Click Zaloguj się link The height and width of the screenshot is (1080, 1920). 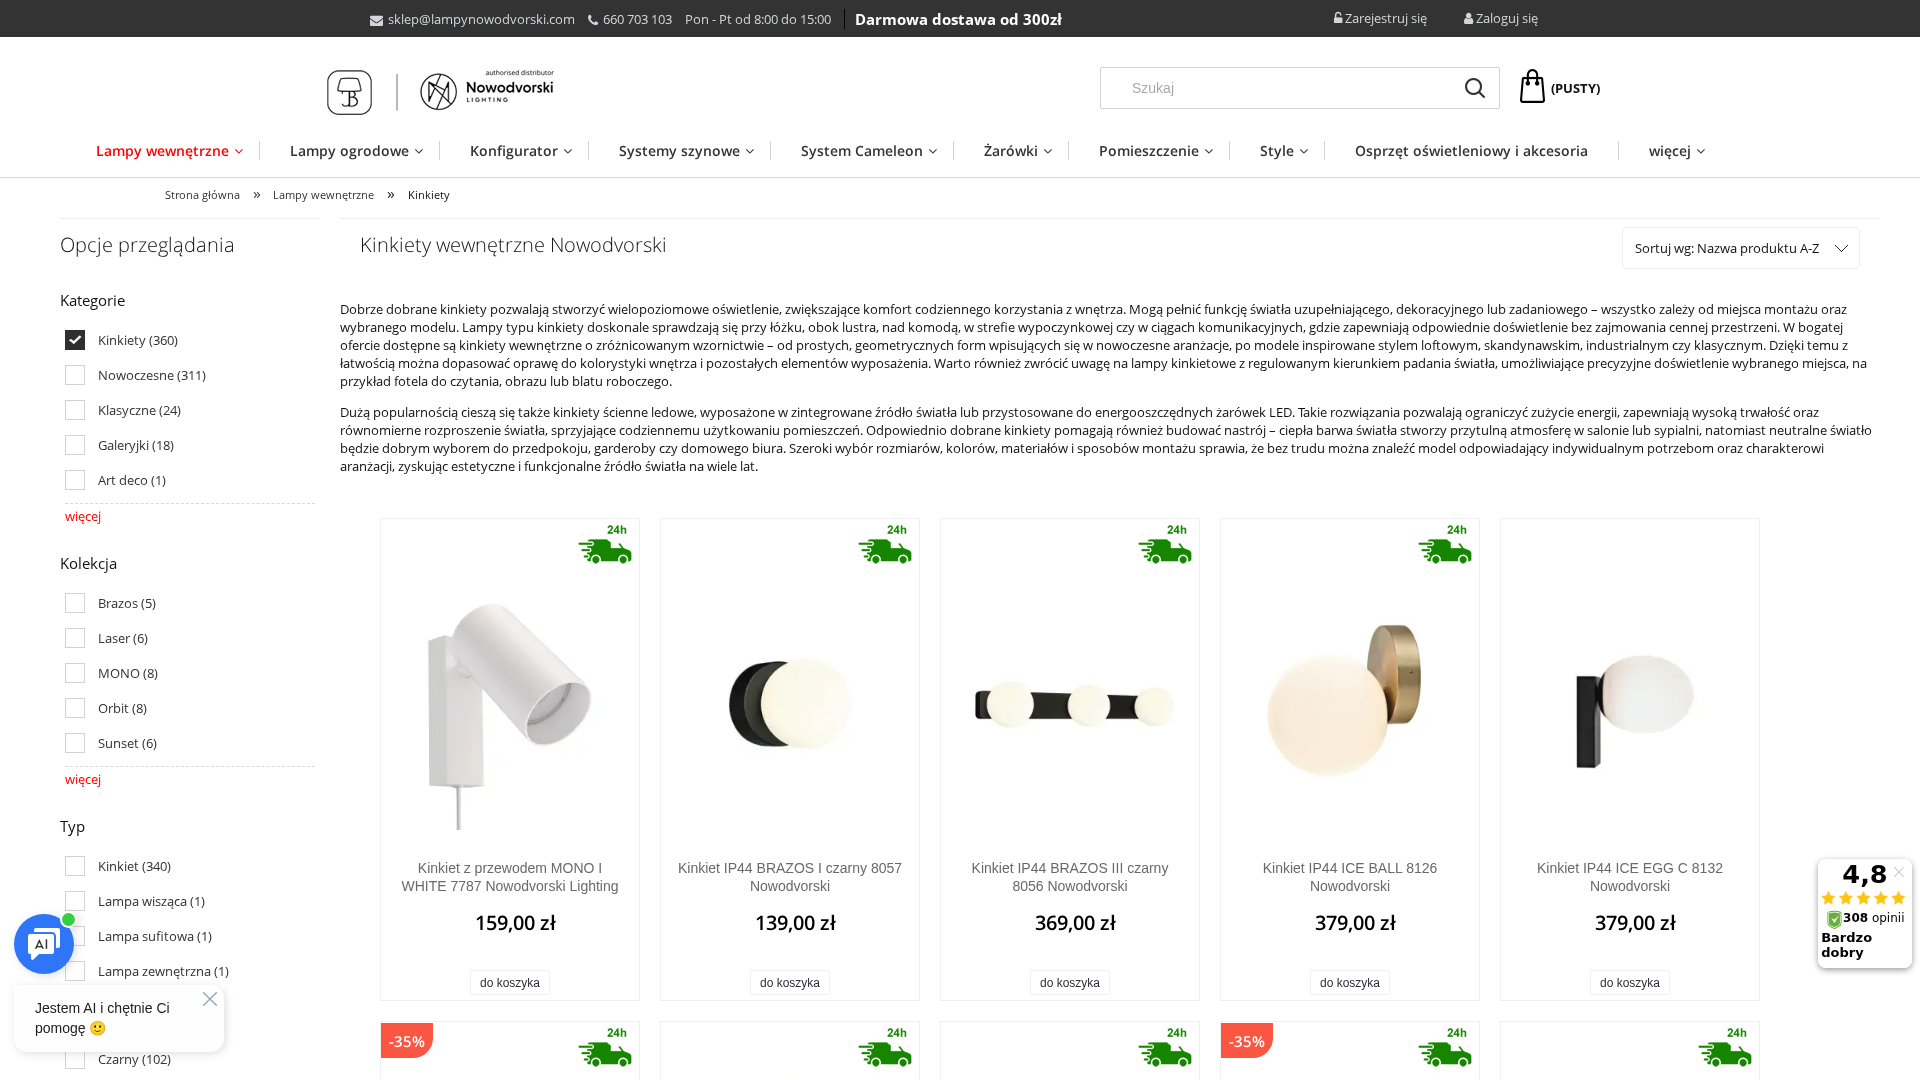1501,18
